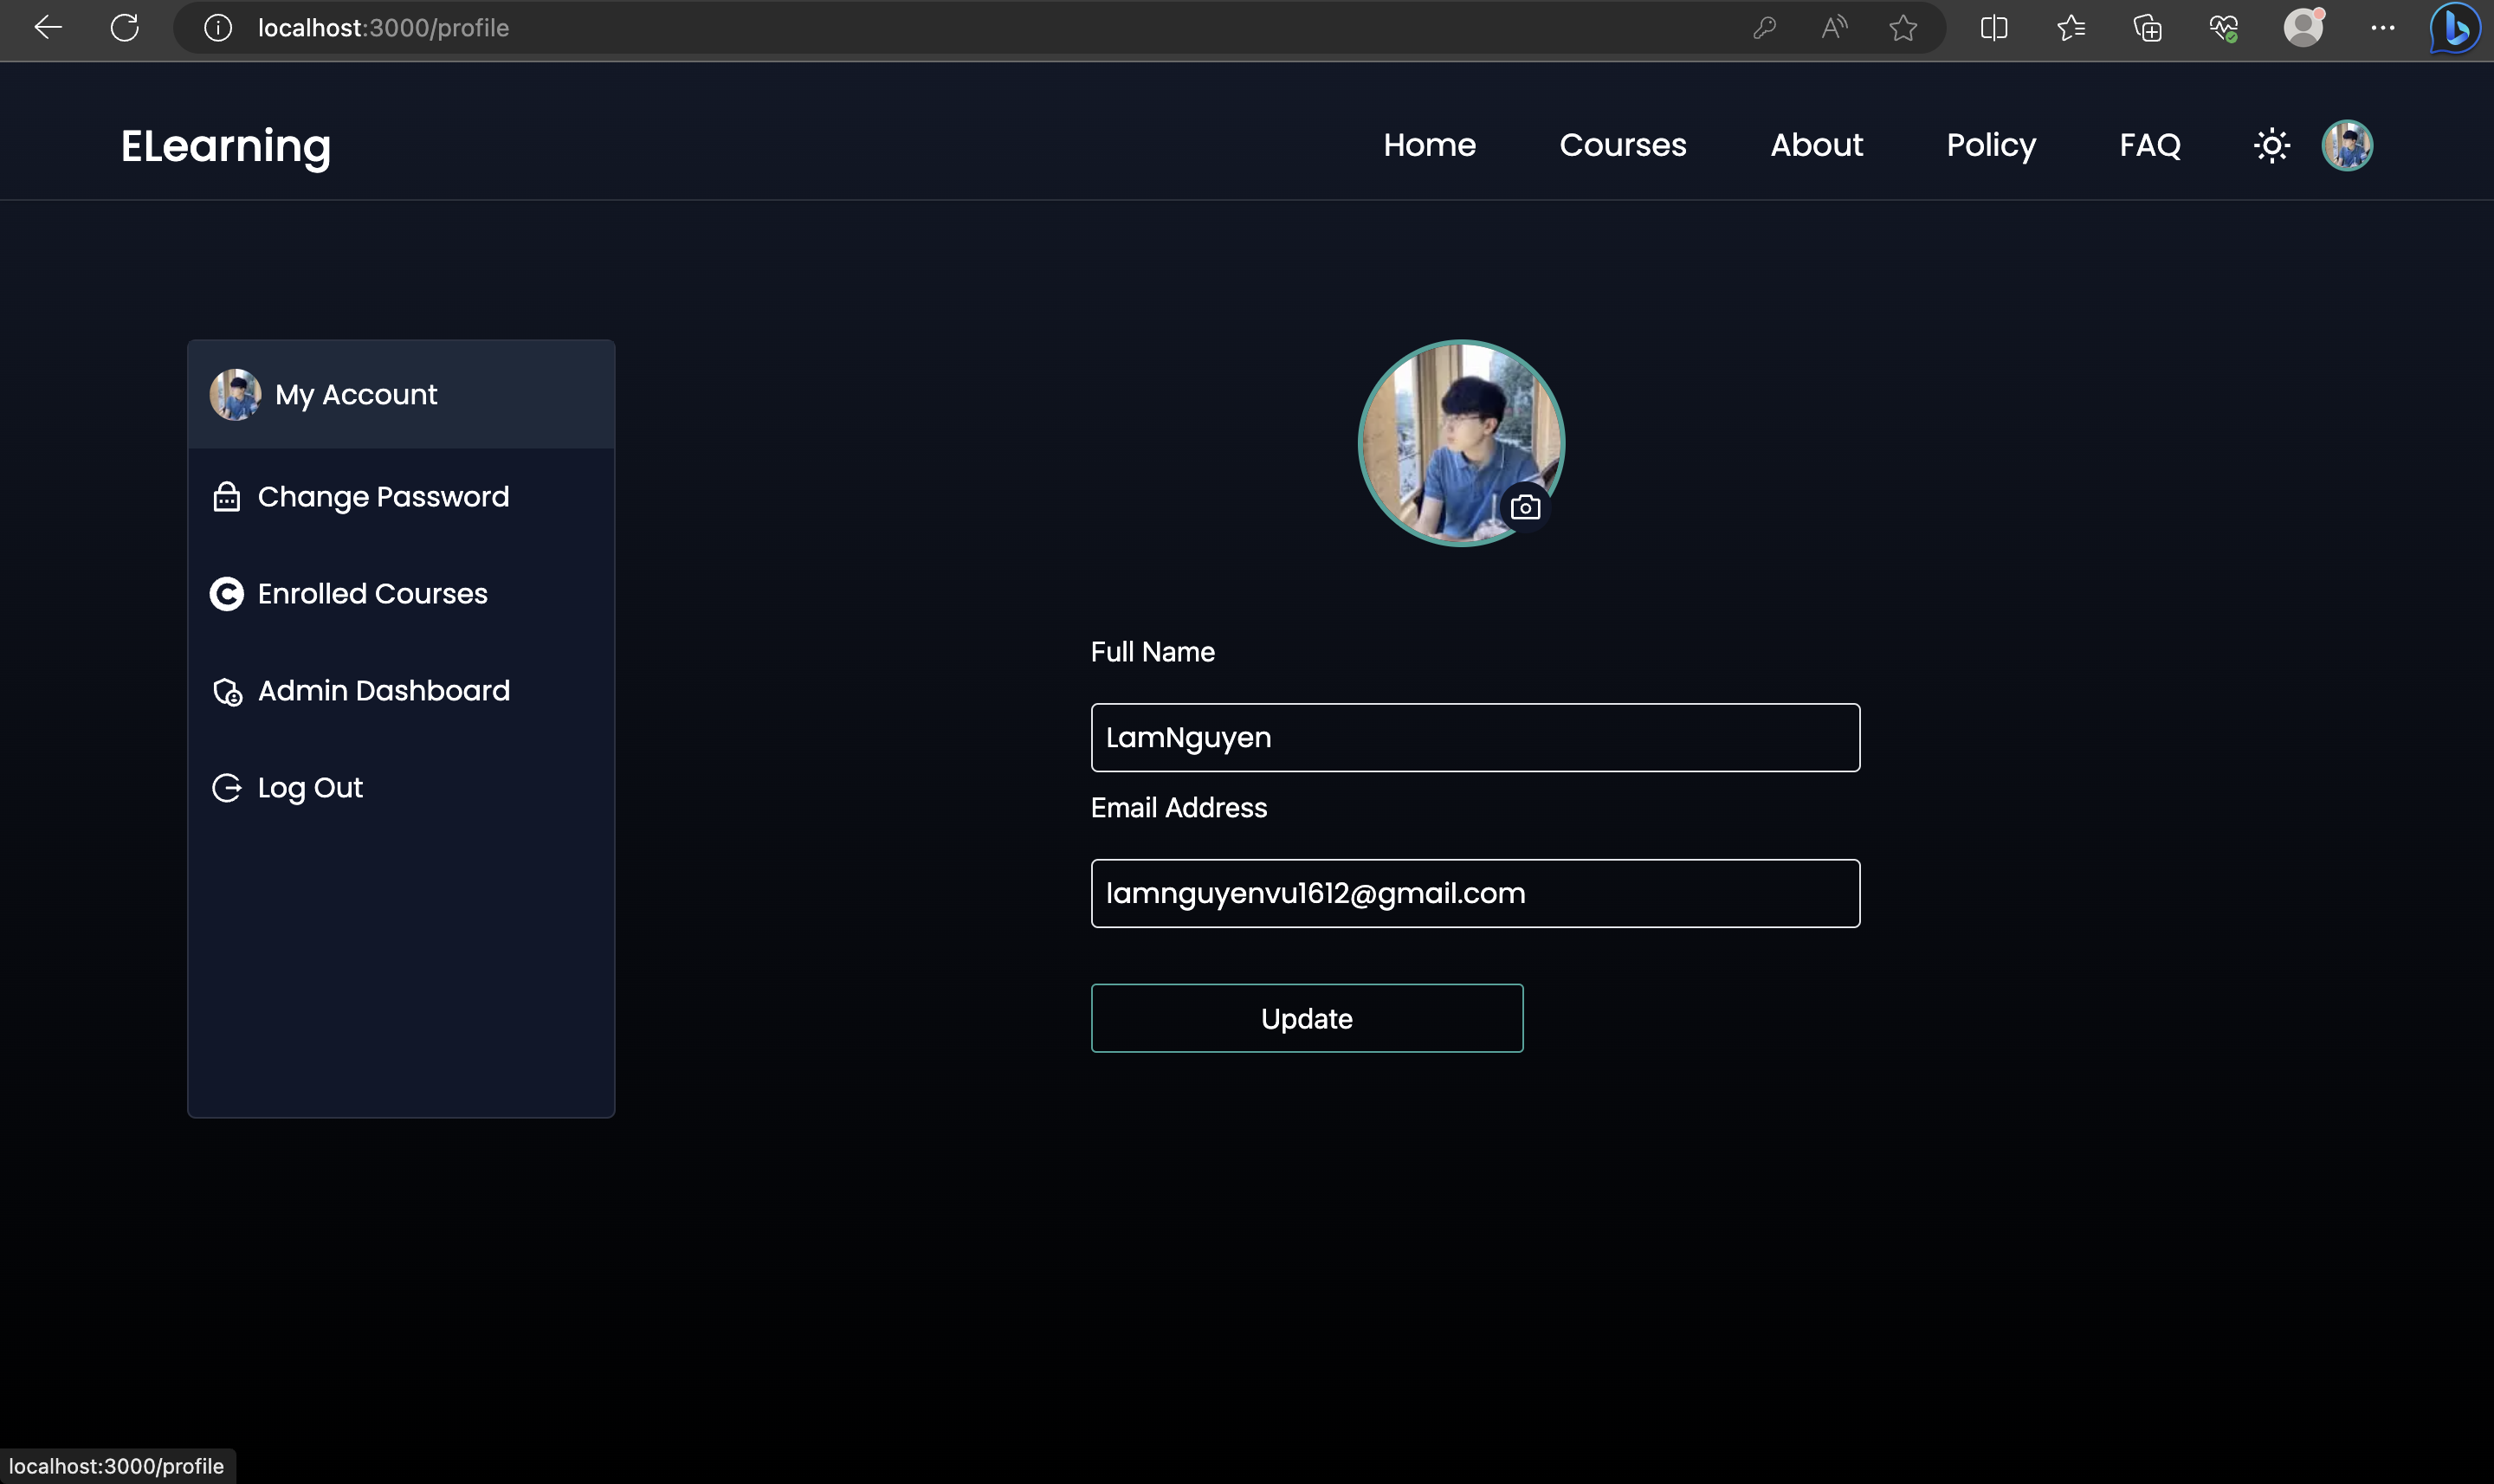This screenshot has height=1484, width=2494.
Task: Open Change Password section
Action: click(382, 497)
